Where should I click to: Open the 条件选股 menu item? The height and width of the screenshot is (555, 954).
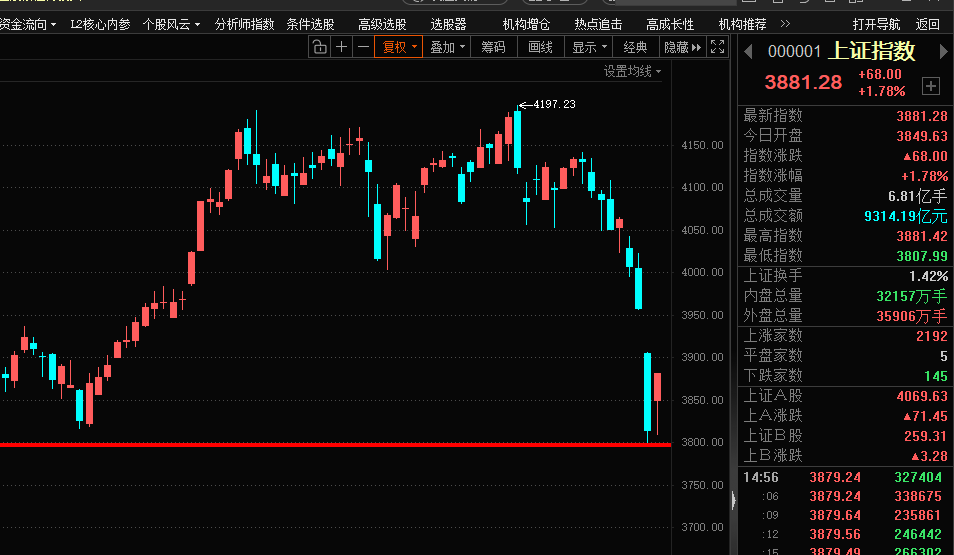310,23
